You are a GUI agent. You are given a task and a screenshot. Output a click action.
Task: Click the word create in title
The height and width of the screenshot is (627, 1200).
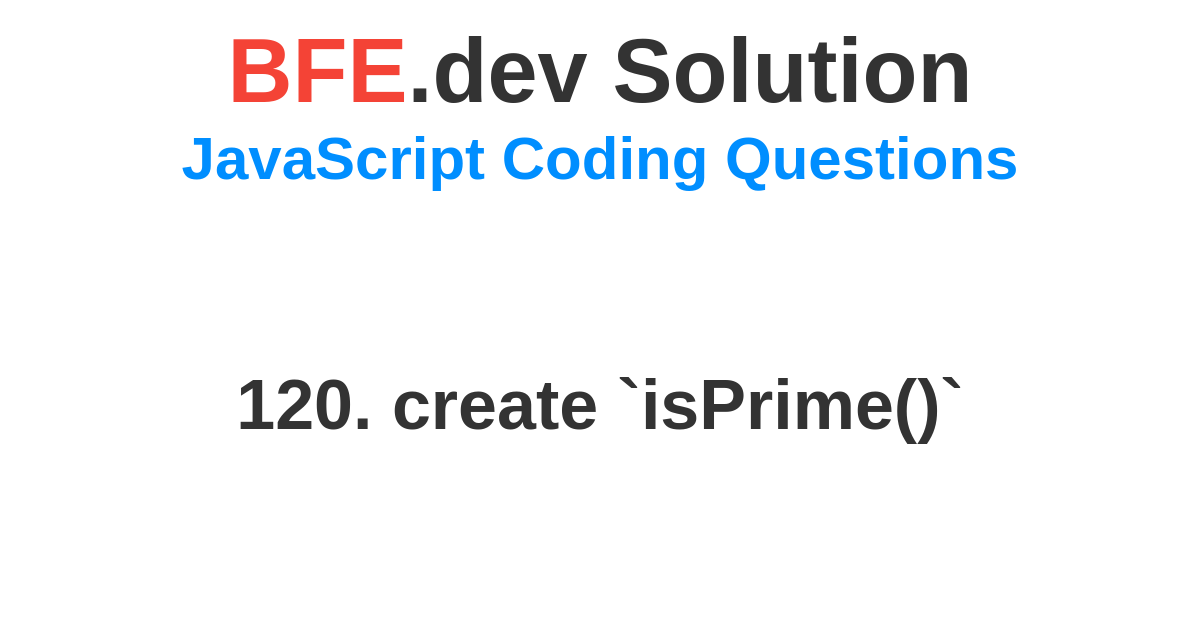click(x=495, y=405)
